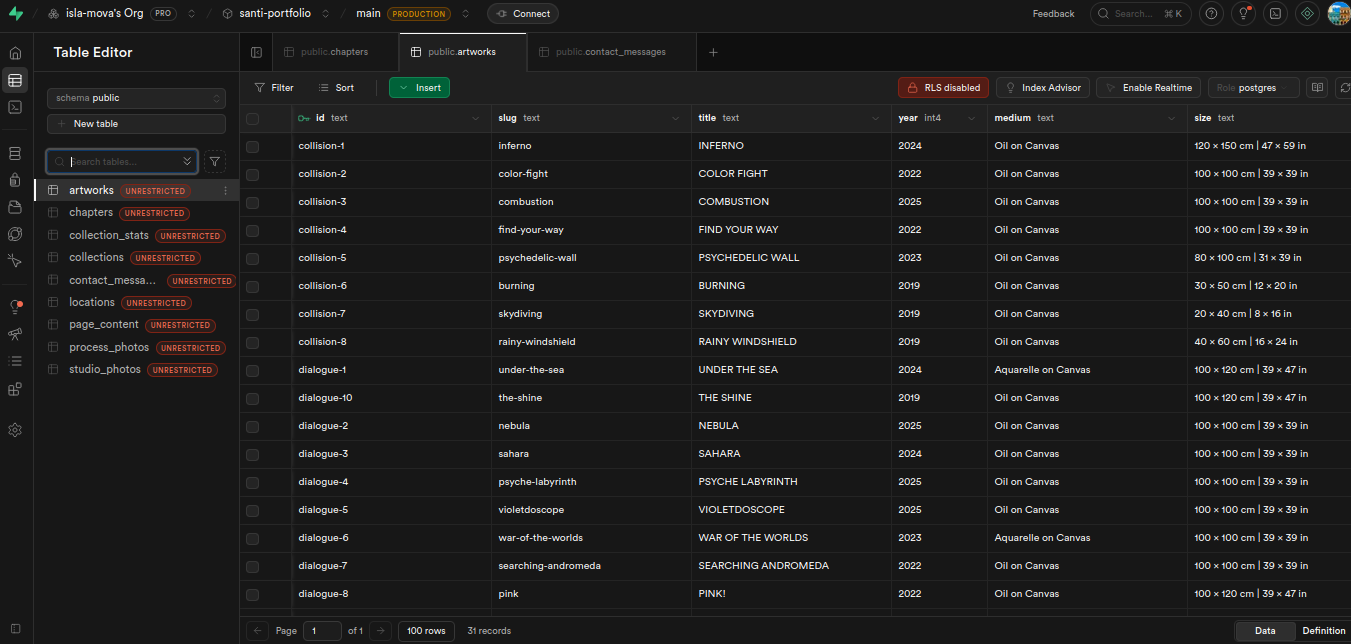Open the schema public dropdown

tap(136, 98)
